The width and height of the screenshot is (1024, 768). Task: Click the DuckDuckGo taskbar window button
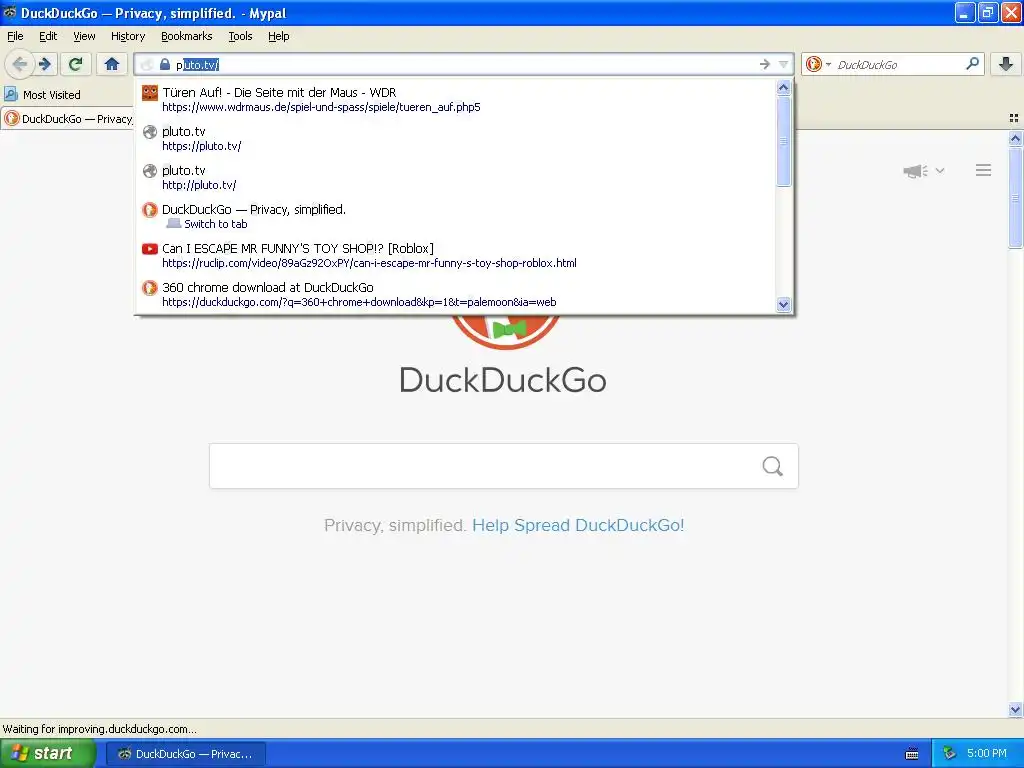click(x=186, y=754)
